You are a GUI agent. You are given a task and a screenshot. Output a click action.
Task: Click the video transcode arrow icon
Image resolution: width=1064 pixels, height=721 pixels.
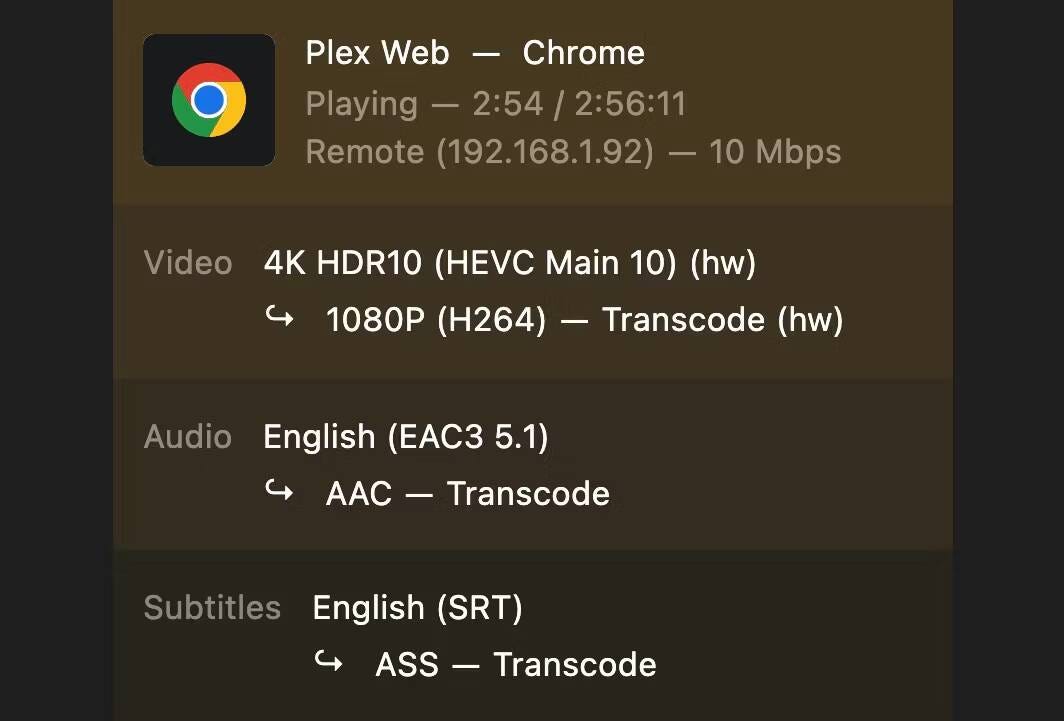pyautogui.click(x=280, y=318)
